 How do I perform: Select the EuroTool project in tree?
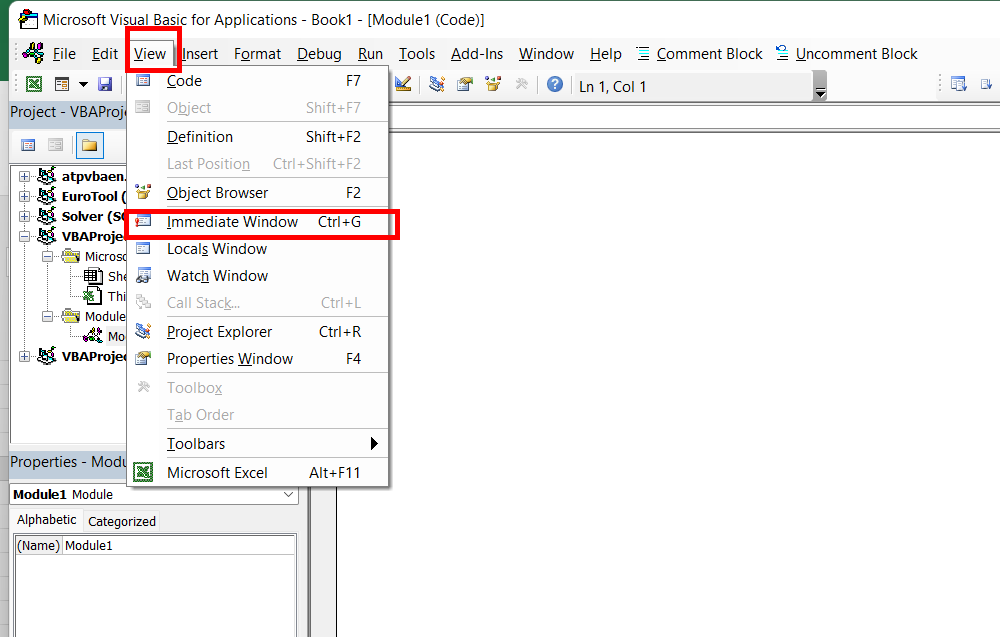[x=93, y=196]
